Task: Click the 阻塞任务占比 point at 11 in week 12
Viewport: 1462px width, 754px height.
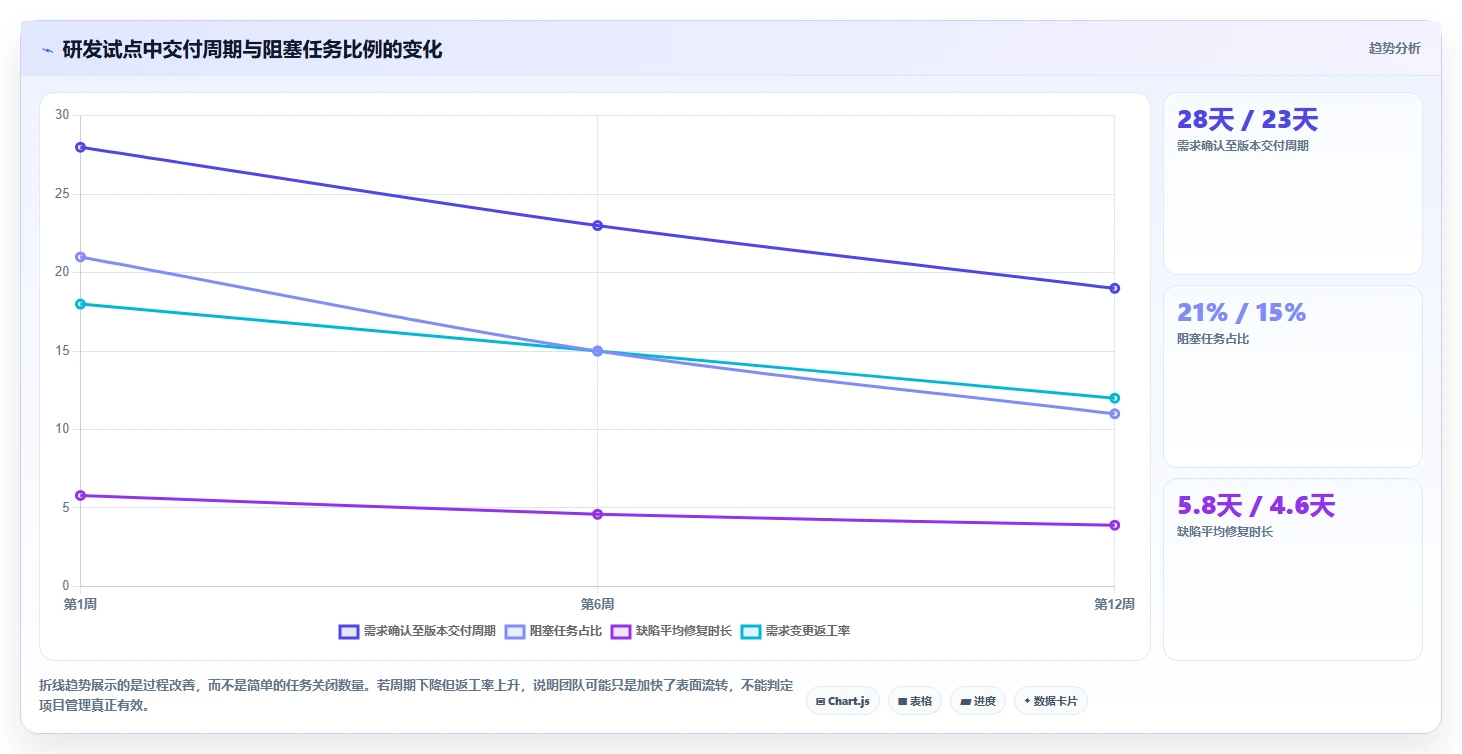Action: (x=1114, y=413)
